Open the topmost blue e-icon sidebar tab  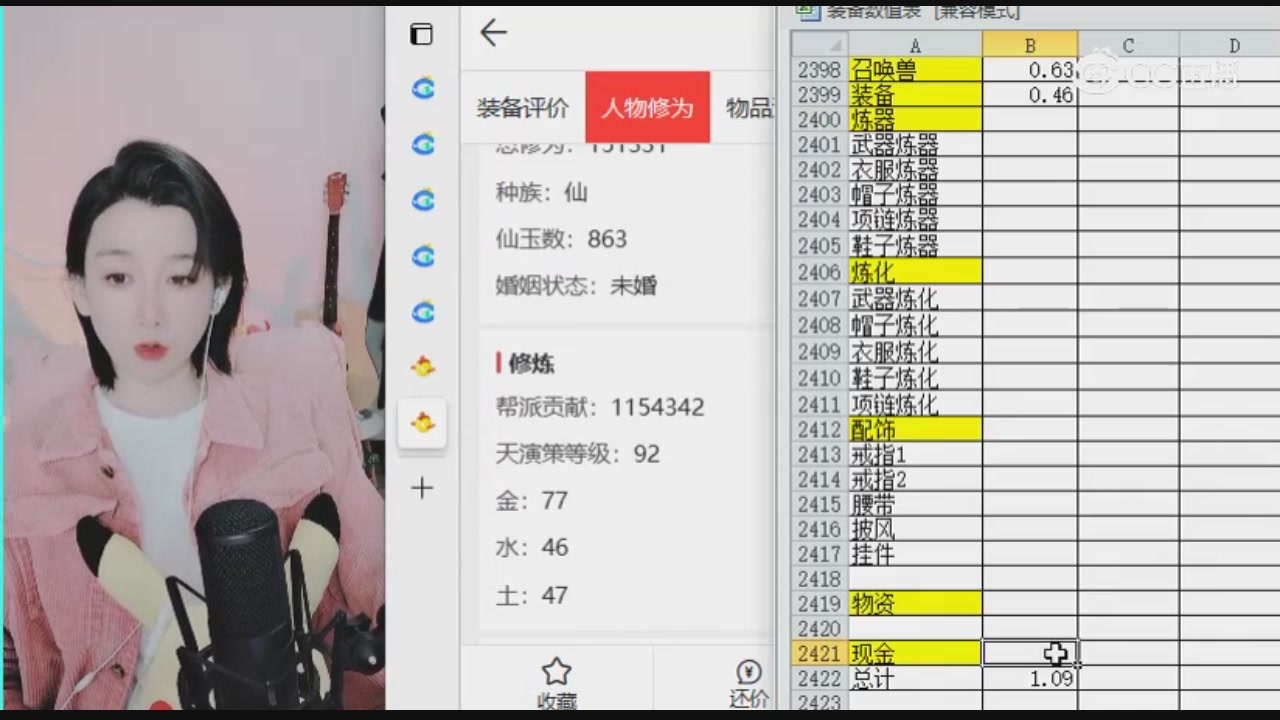422,88
